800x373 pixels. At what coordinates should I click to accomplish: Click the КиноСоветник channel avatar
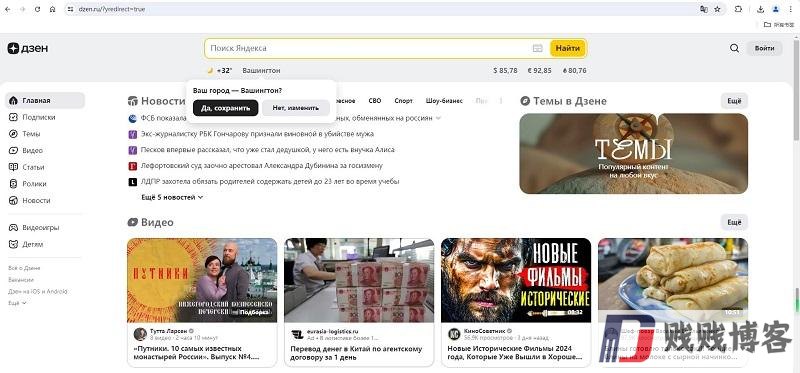coord(454,334)
